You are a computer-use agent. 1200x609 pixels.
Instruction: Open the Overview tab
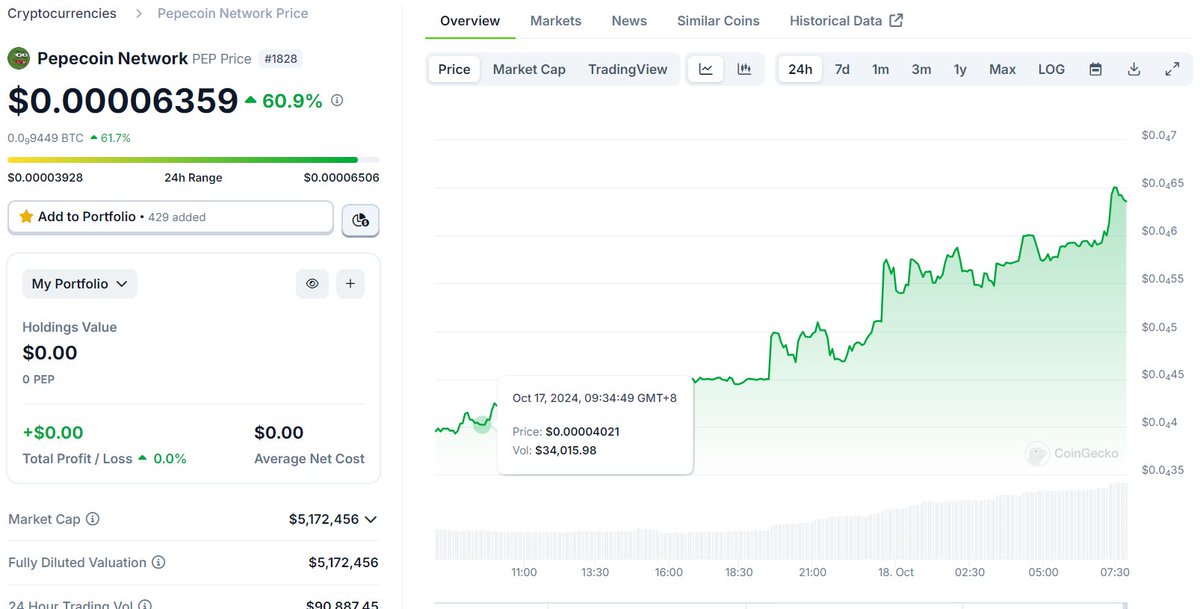(470, 20)
